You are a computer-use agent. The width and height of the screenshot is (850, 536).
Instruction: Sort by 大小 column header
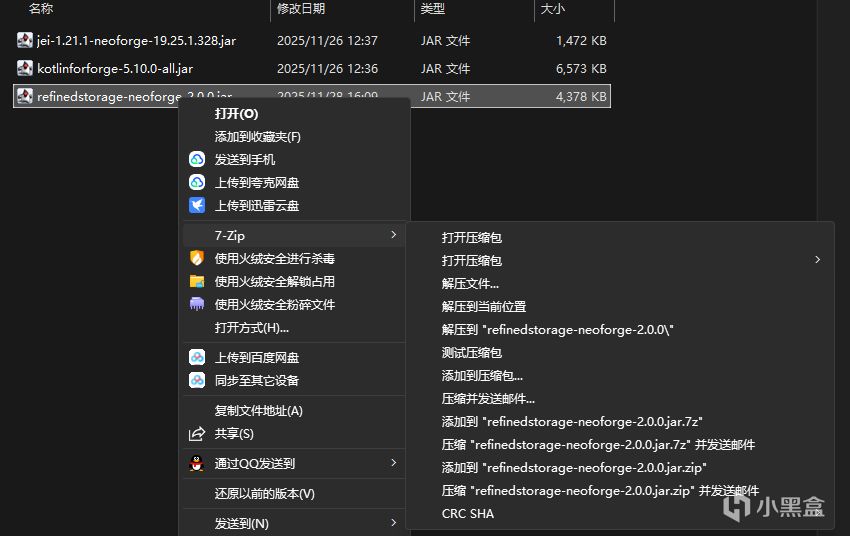click(x=552, y=9)
